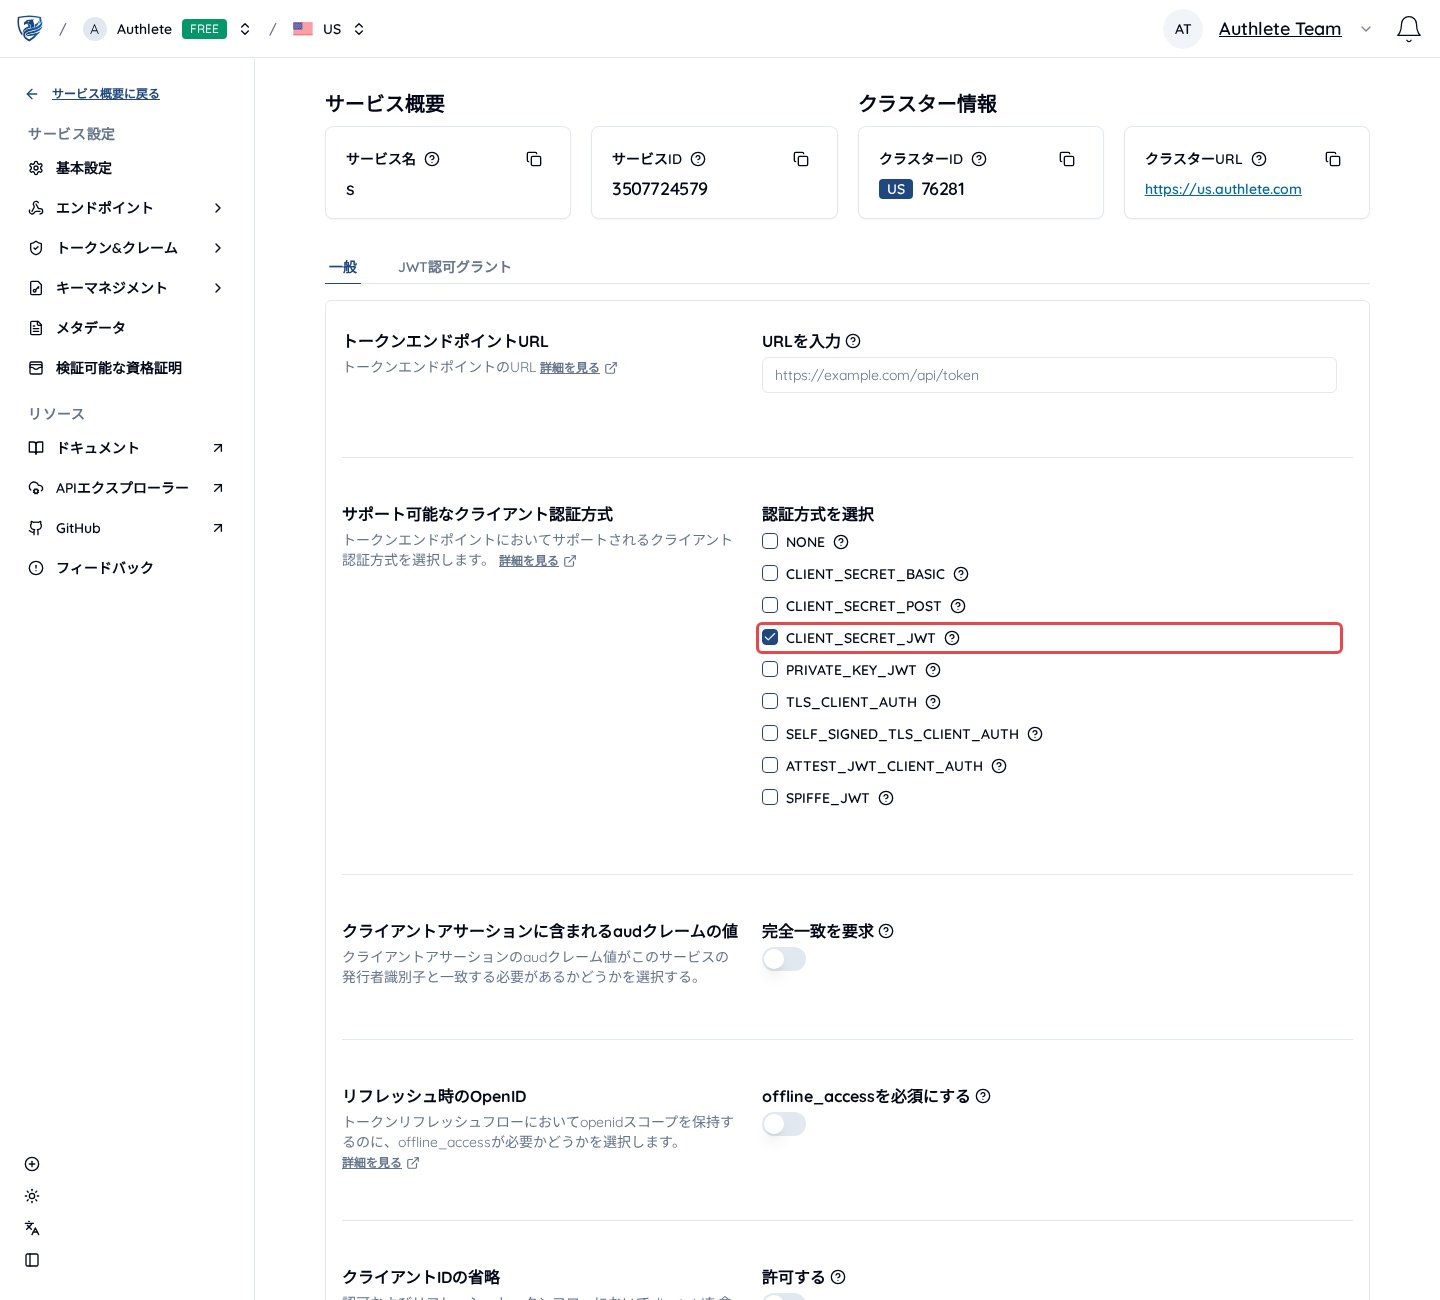
Task: Copy the サービス名 value
Action: click(534, 159)
